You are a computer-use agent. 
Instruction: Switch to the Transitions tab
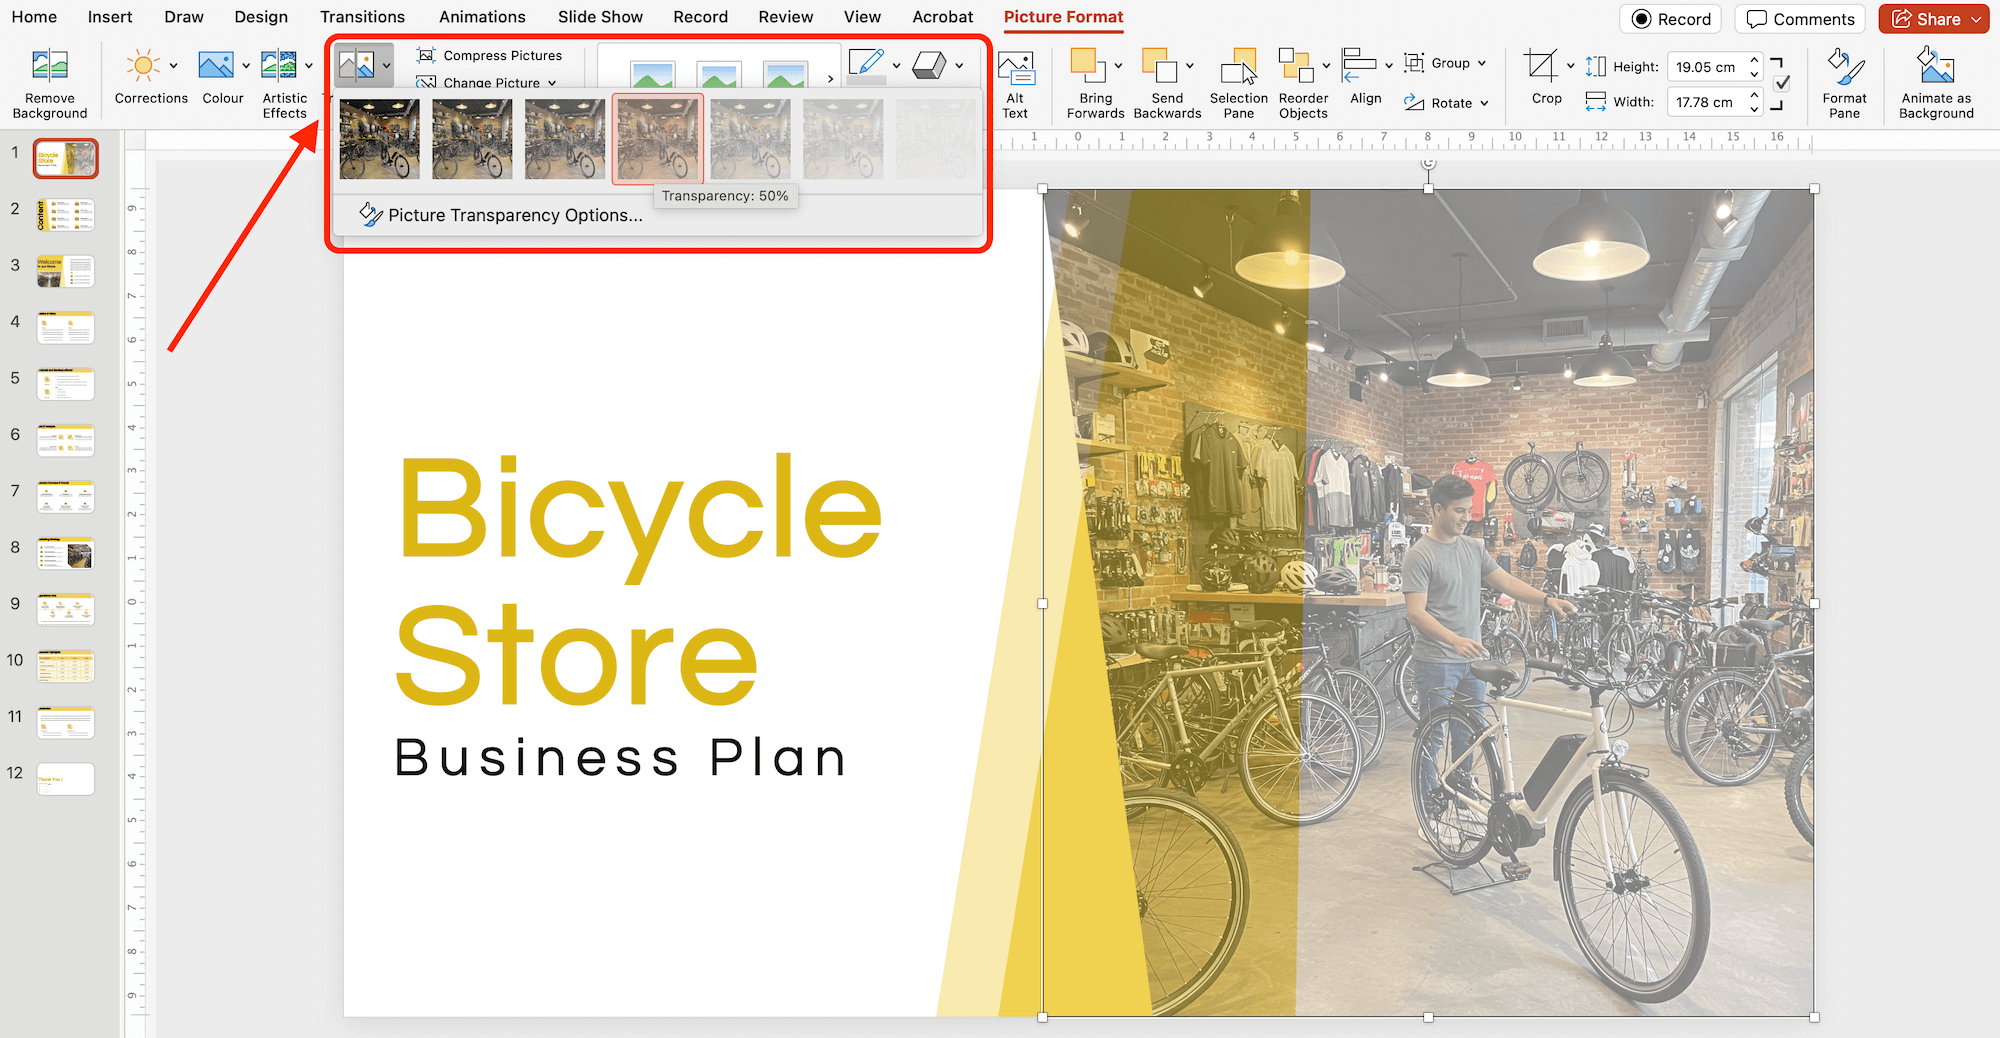coord(362,16)
